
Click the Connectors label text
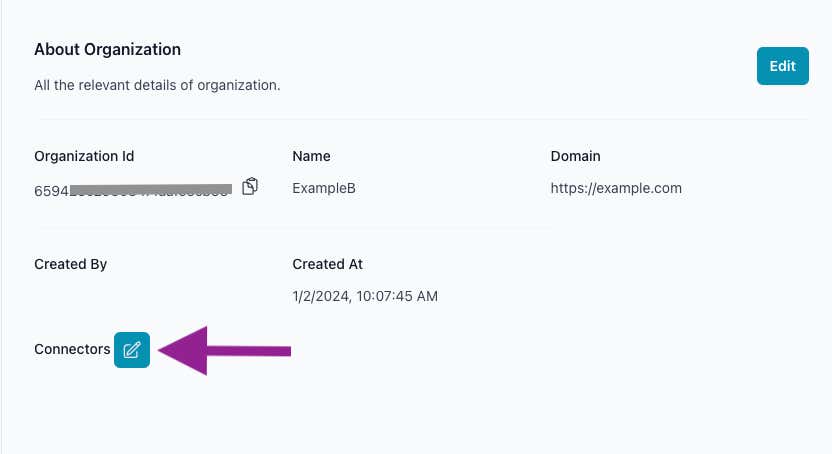point(72,349)
